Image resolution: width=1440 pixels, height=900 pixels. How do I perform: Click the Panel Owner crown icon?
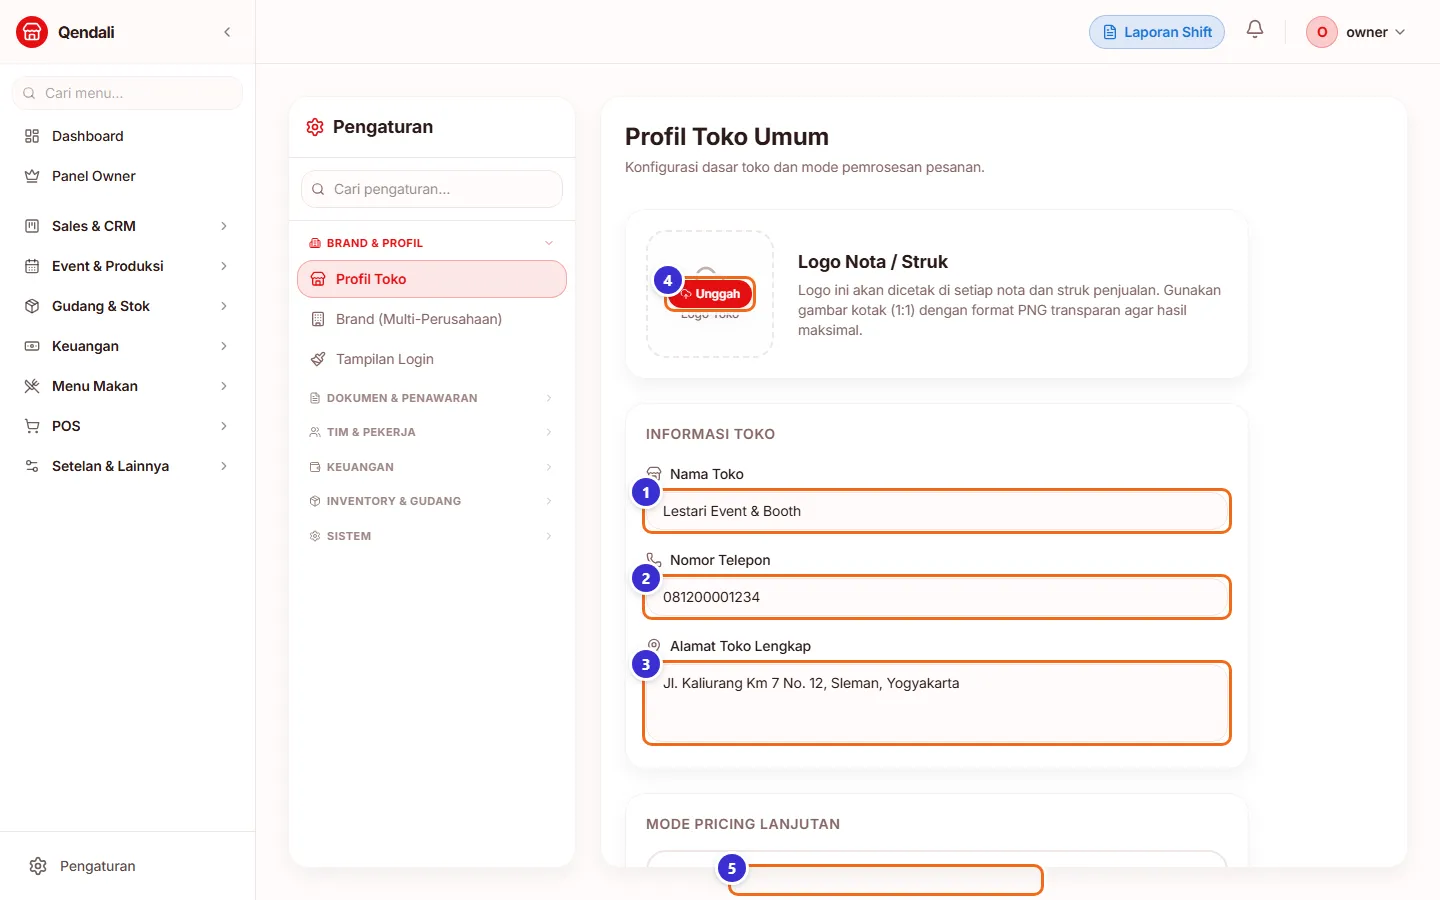tap(32, 176)
